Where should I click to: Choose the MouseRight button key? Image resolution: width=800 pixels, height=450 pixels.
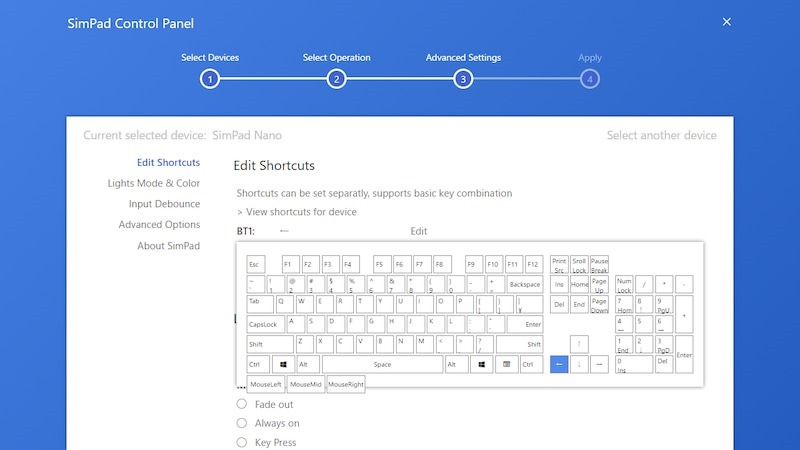(346, 384)
